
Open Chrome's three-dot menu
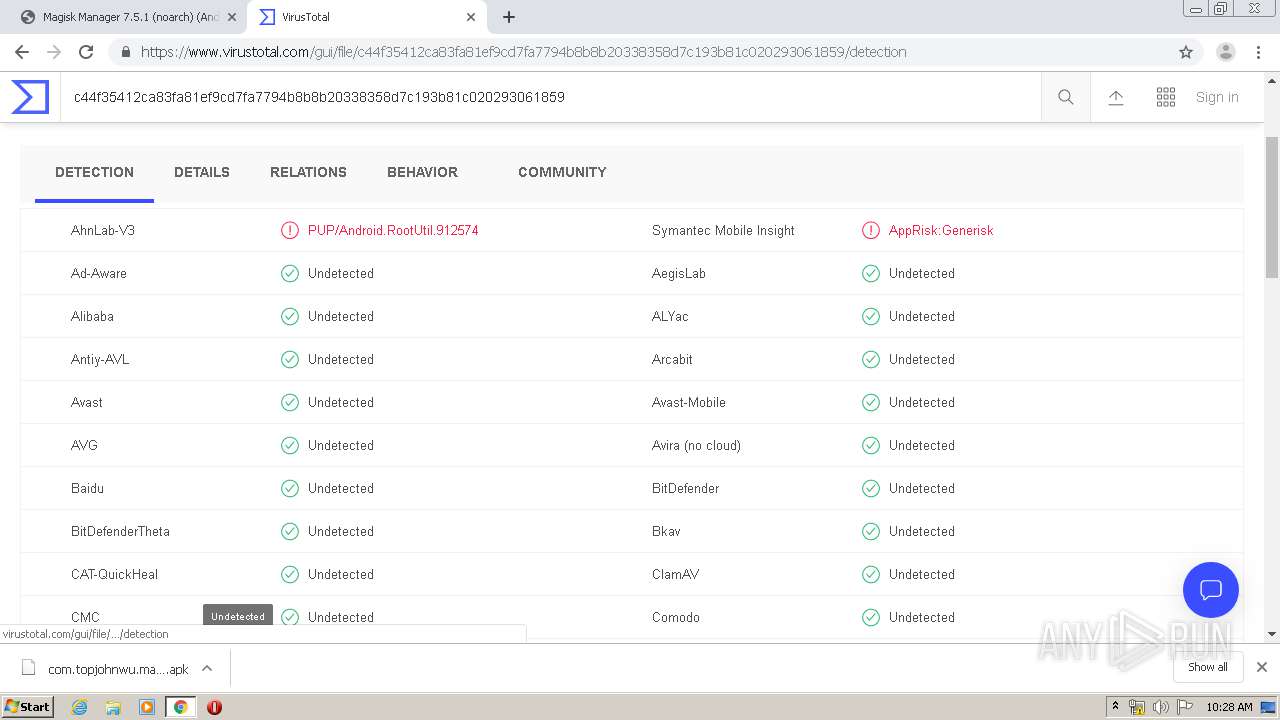click(1258, 52)
